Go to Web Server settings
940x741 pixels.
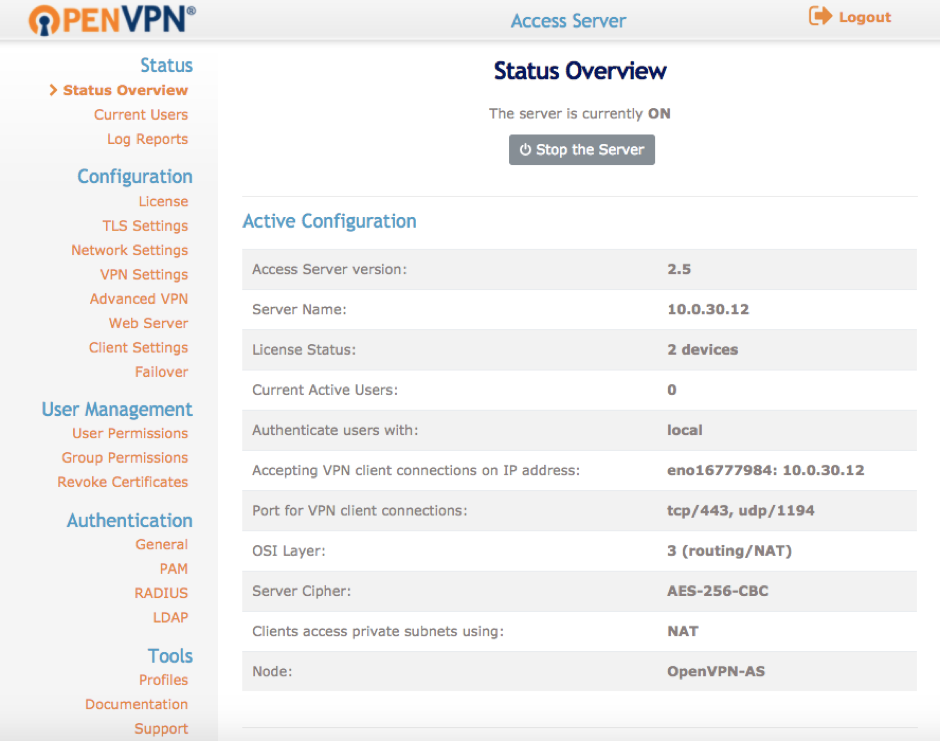click(149, 323)
